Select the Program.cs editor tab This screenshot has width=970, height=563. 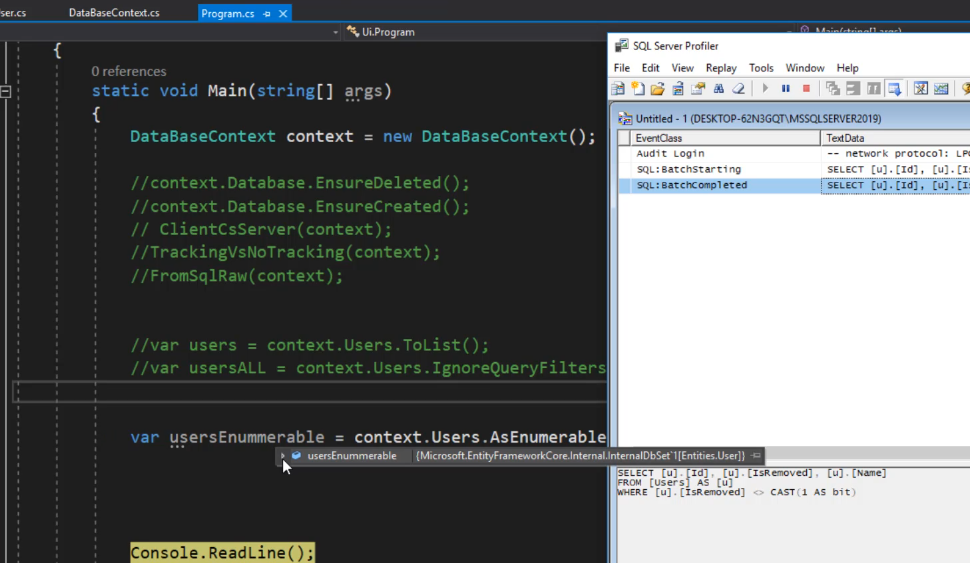point(228,13)
